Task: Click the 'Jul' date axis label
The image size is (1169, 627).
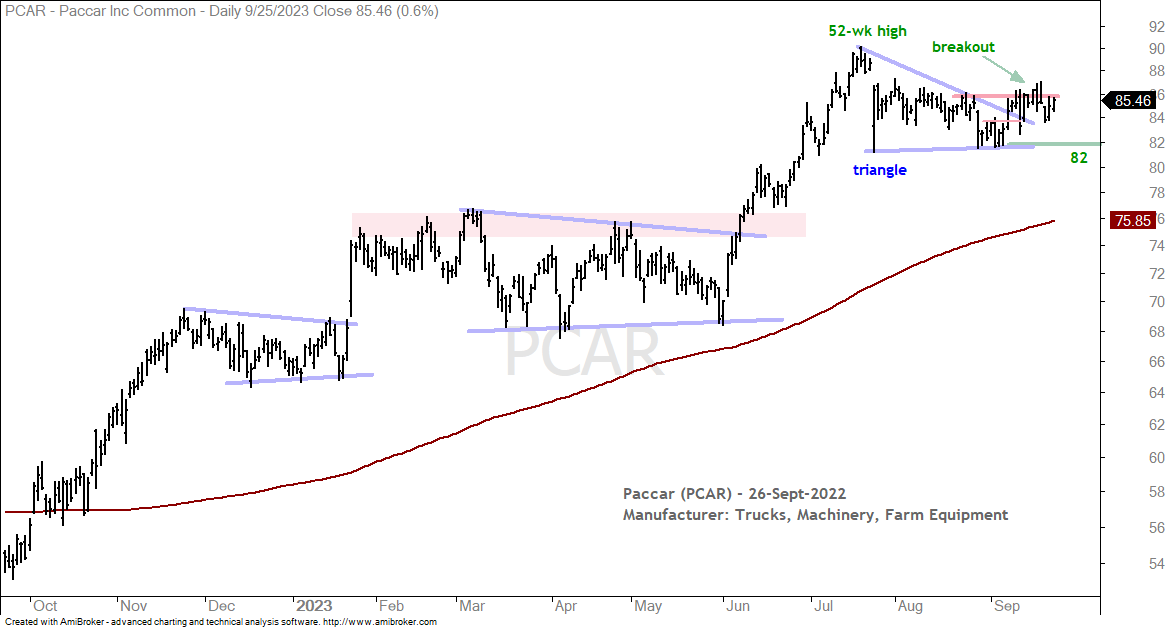Action: pyautogui.click(x=823, y=606)
